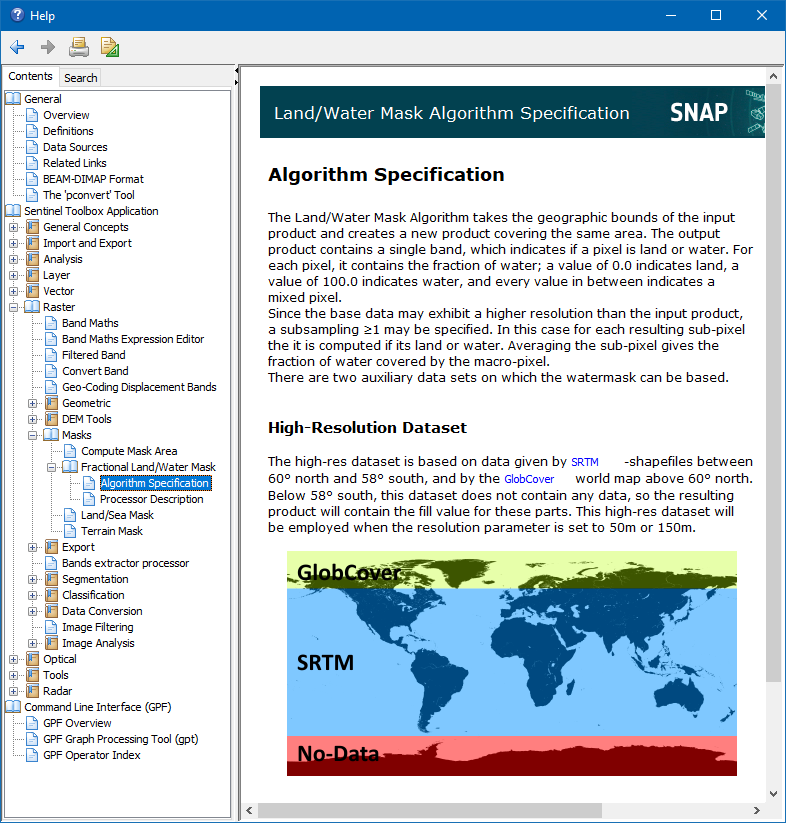
Task: Expand the Vector tree node
Action: 14,291
